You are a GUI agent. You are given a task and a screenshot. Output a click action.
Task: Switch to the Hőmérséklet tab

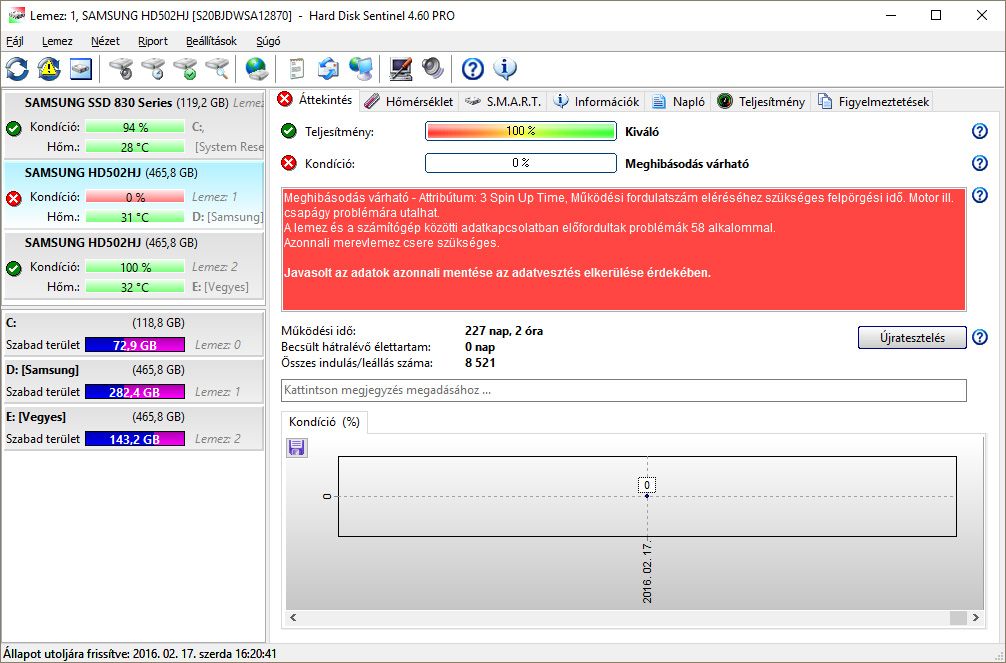click(409, 101)
